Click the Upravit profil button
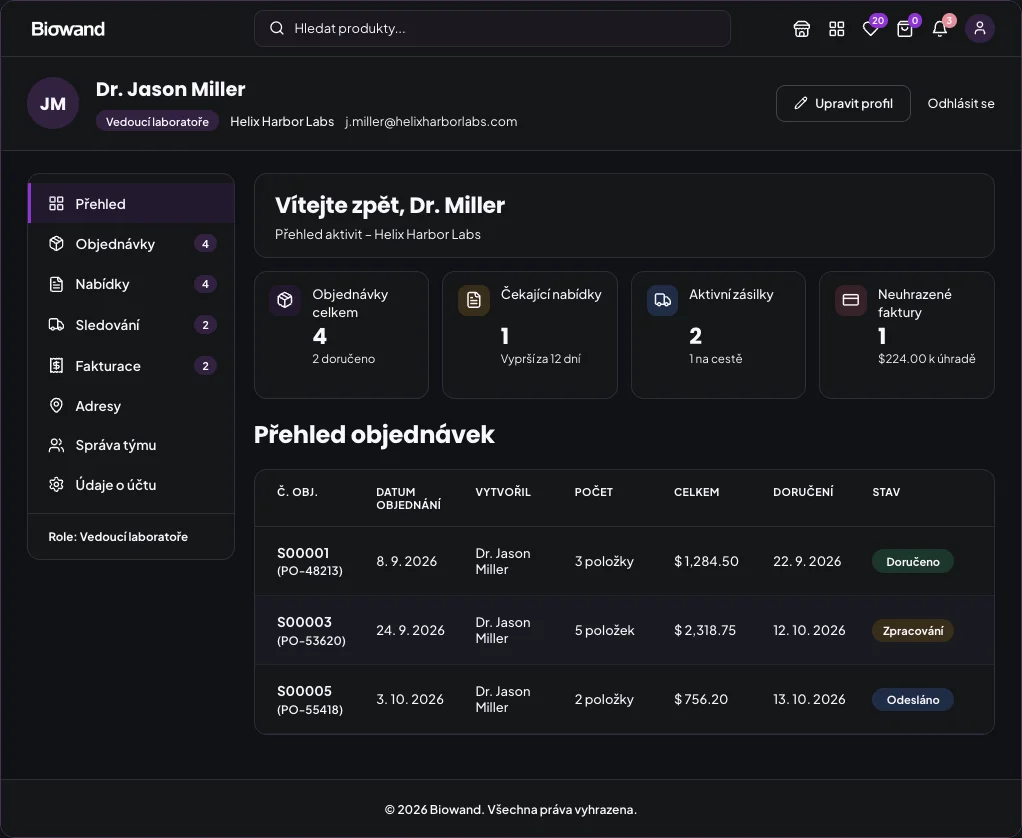This screenshot has width=1022, height=838. click(843, 103)
